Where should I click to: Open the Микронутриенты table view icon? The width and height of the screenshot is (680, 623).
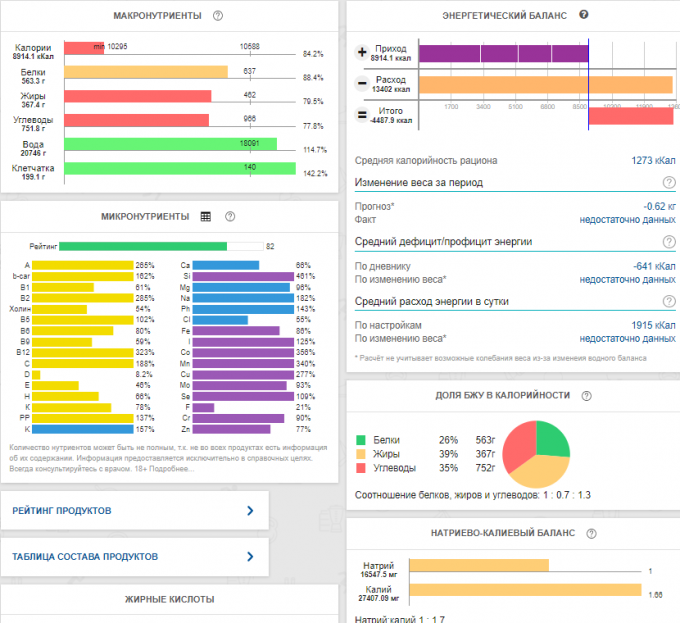[x=206, y=216]
